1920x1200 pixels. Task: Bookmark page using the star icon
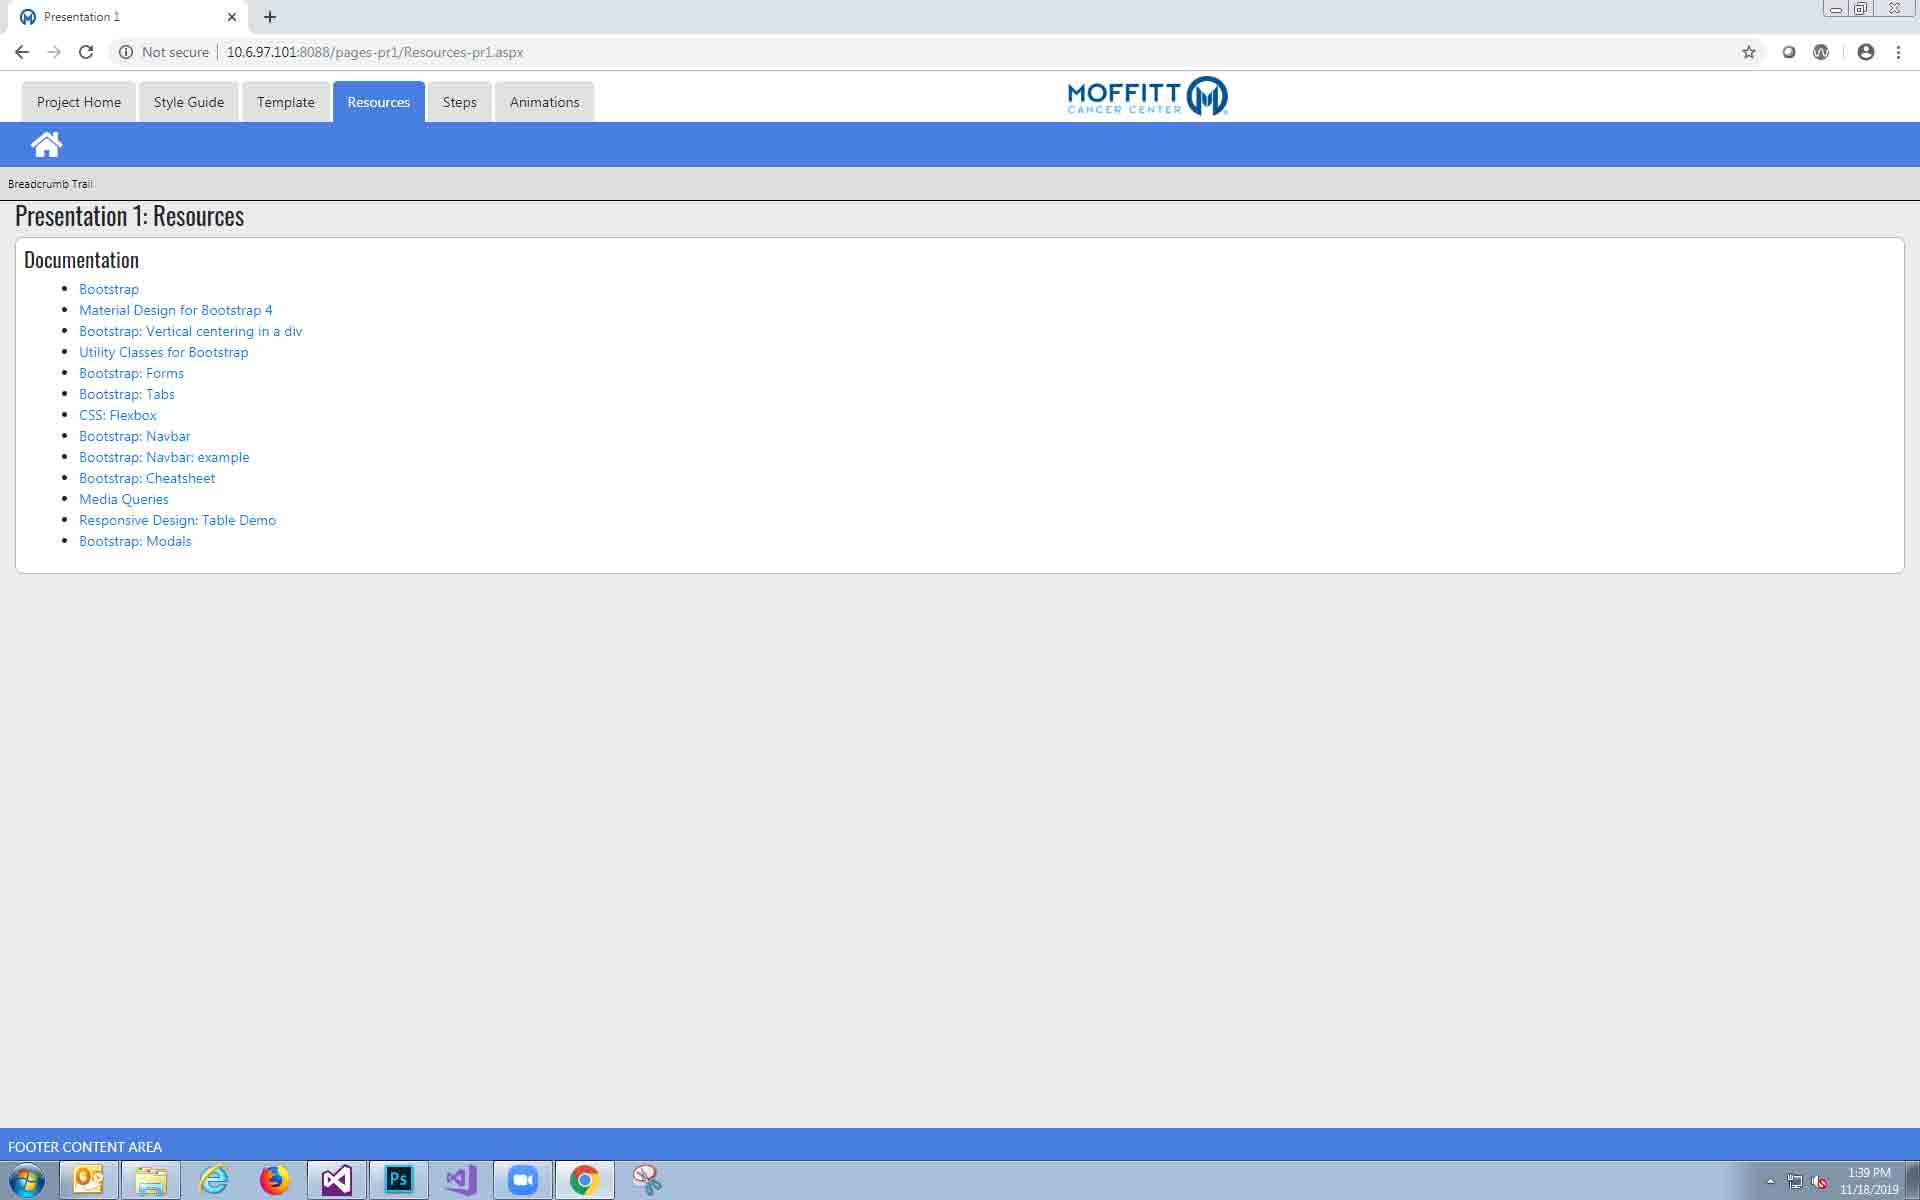(x=1748, y=52)
